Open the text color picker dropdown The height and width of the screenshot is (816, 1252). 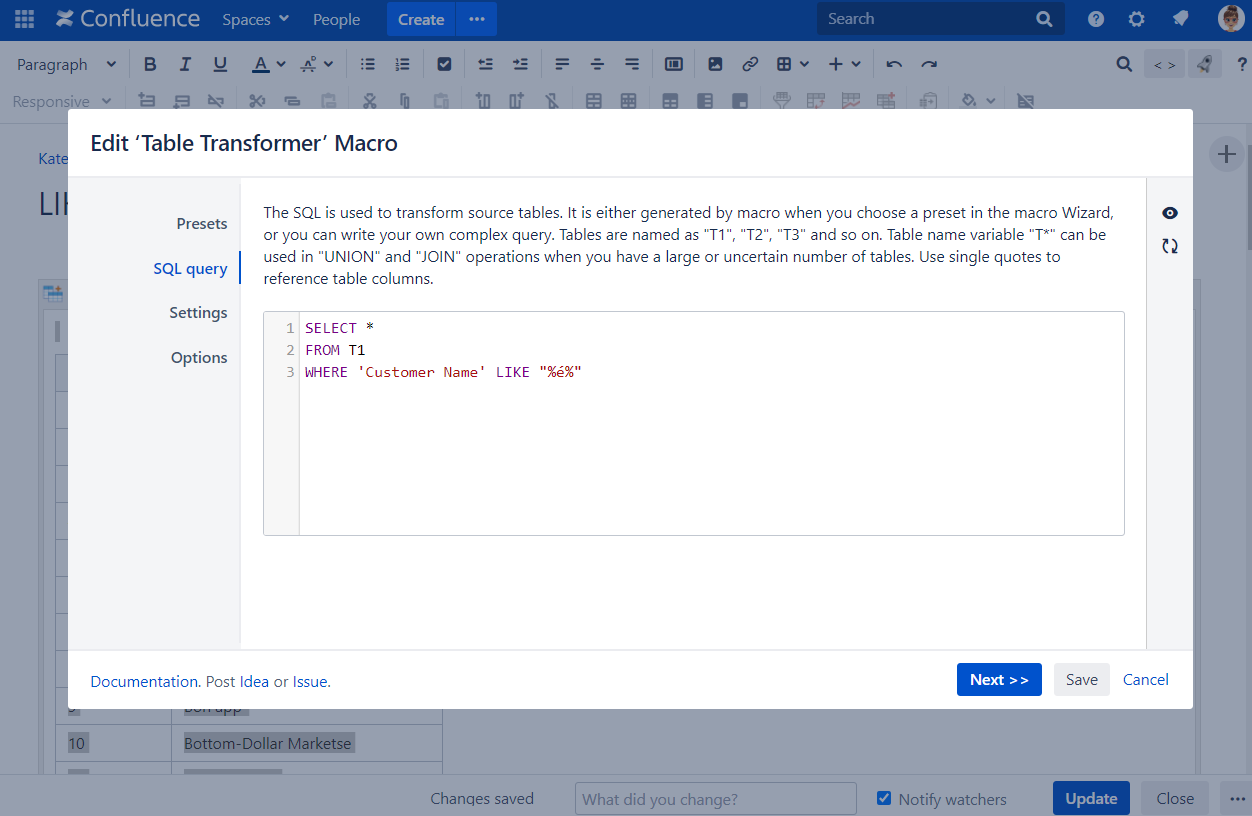(281, 64)
